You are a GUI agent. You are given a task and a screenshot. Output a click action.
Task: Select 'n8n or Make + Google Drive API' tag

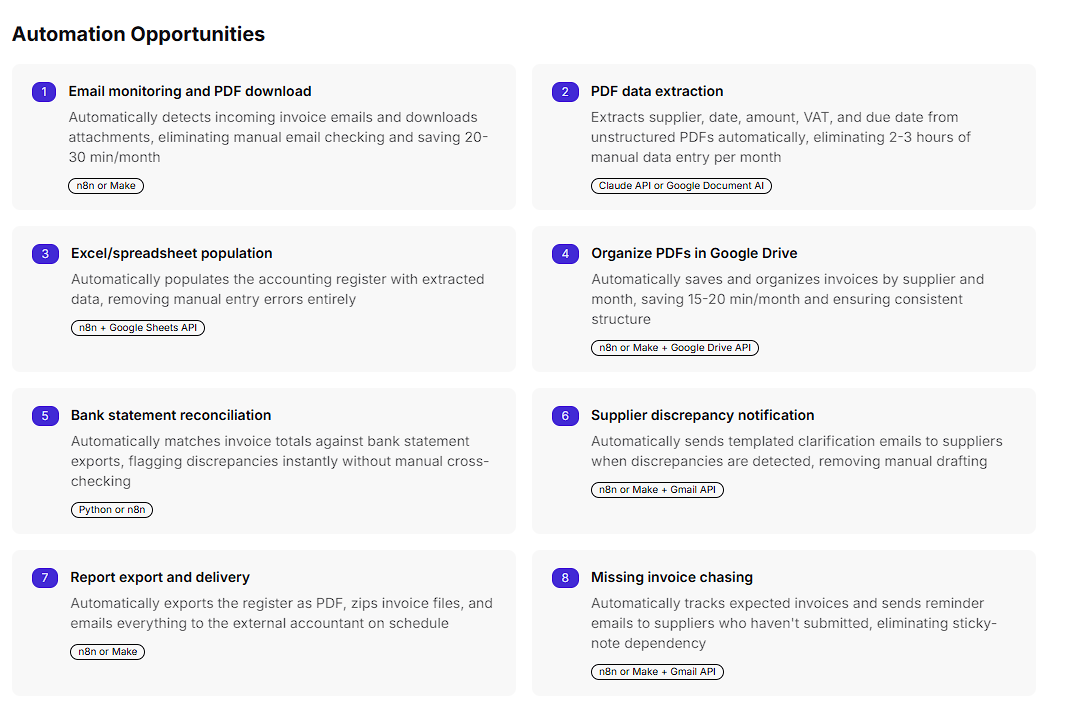click(x=675, y=348)
